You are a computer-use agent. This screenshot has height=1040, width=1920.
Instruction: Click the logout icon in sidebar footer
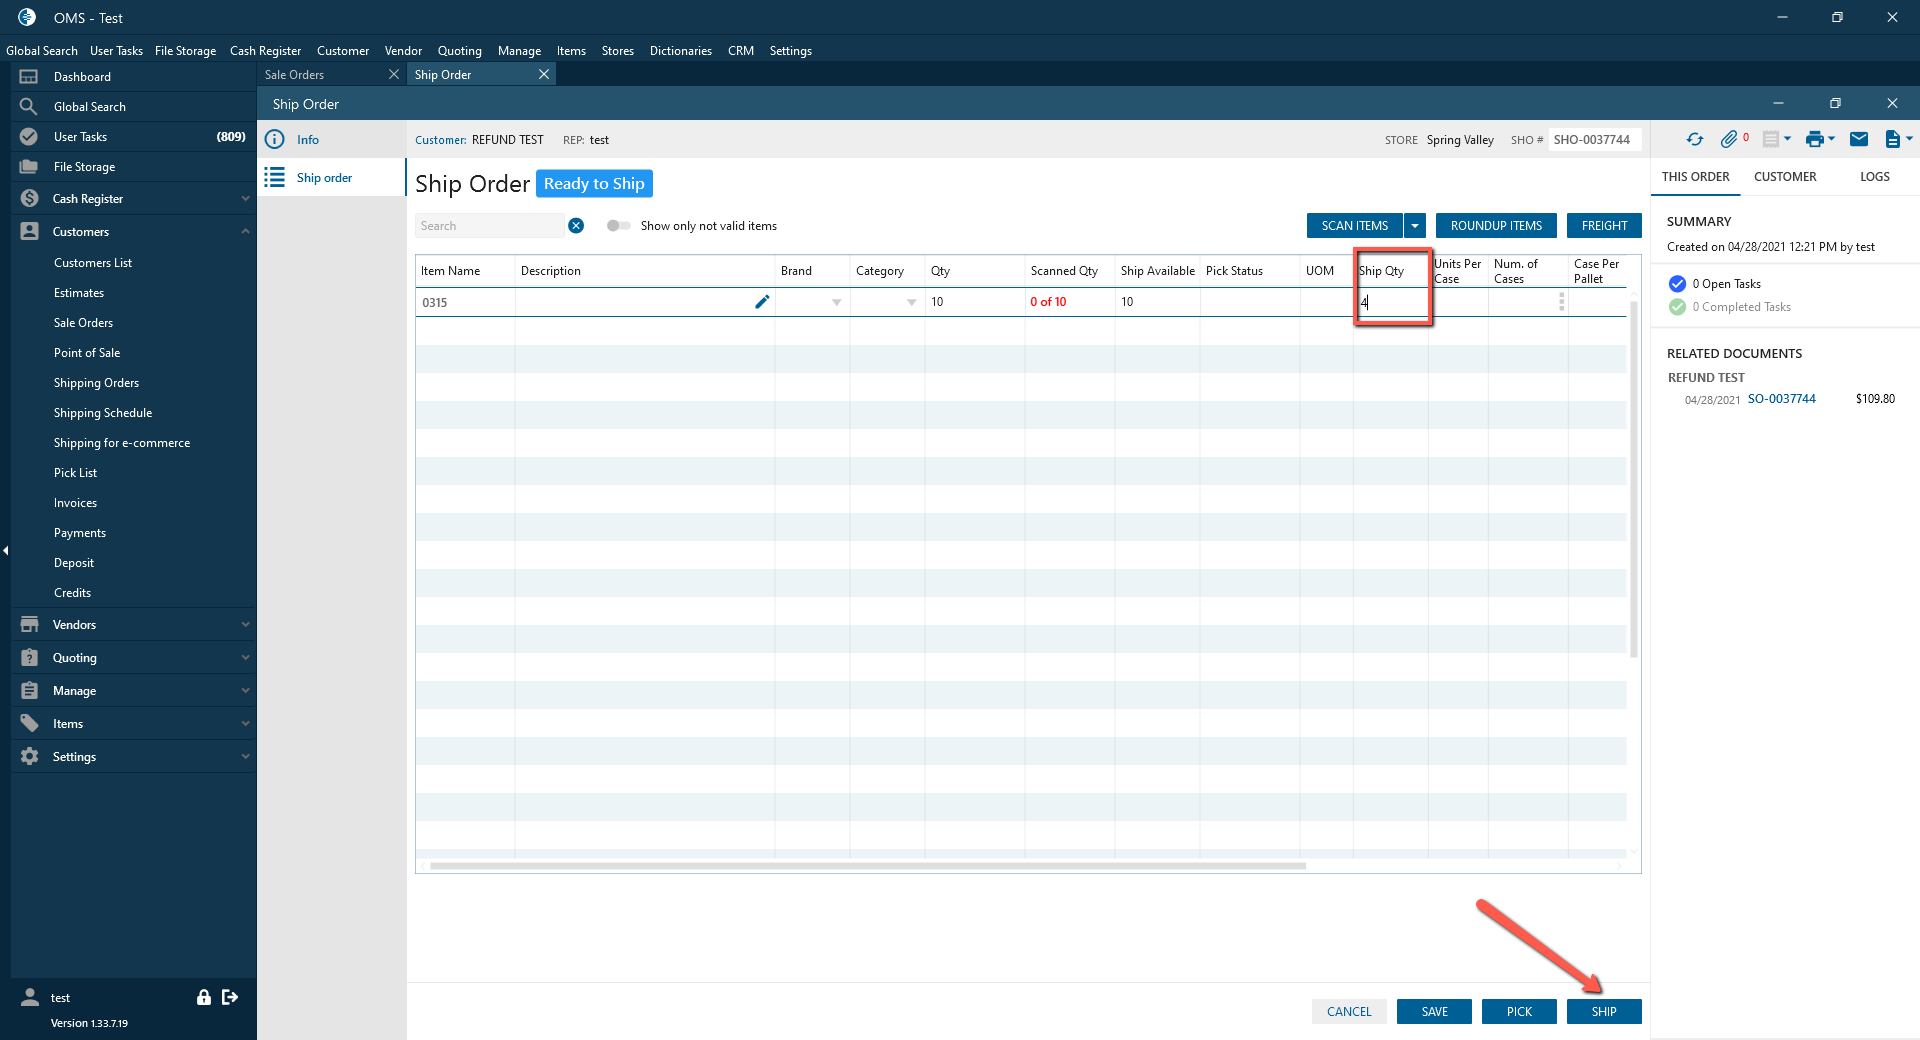(230, 997)
